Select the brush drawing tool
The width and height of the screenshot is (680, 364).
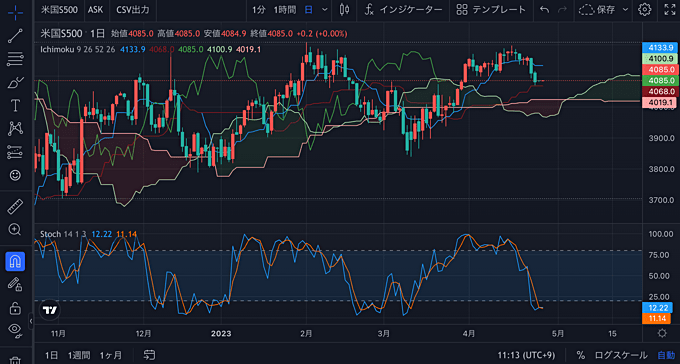(16, 82)
